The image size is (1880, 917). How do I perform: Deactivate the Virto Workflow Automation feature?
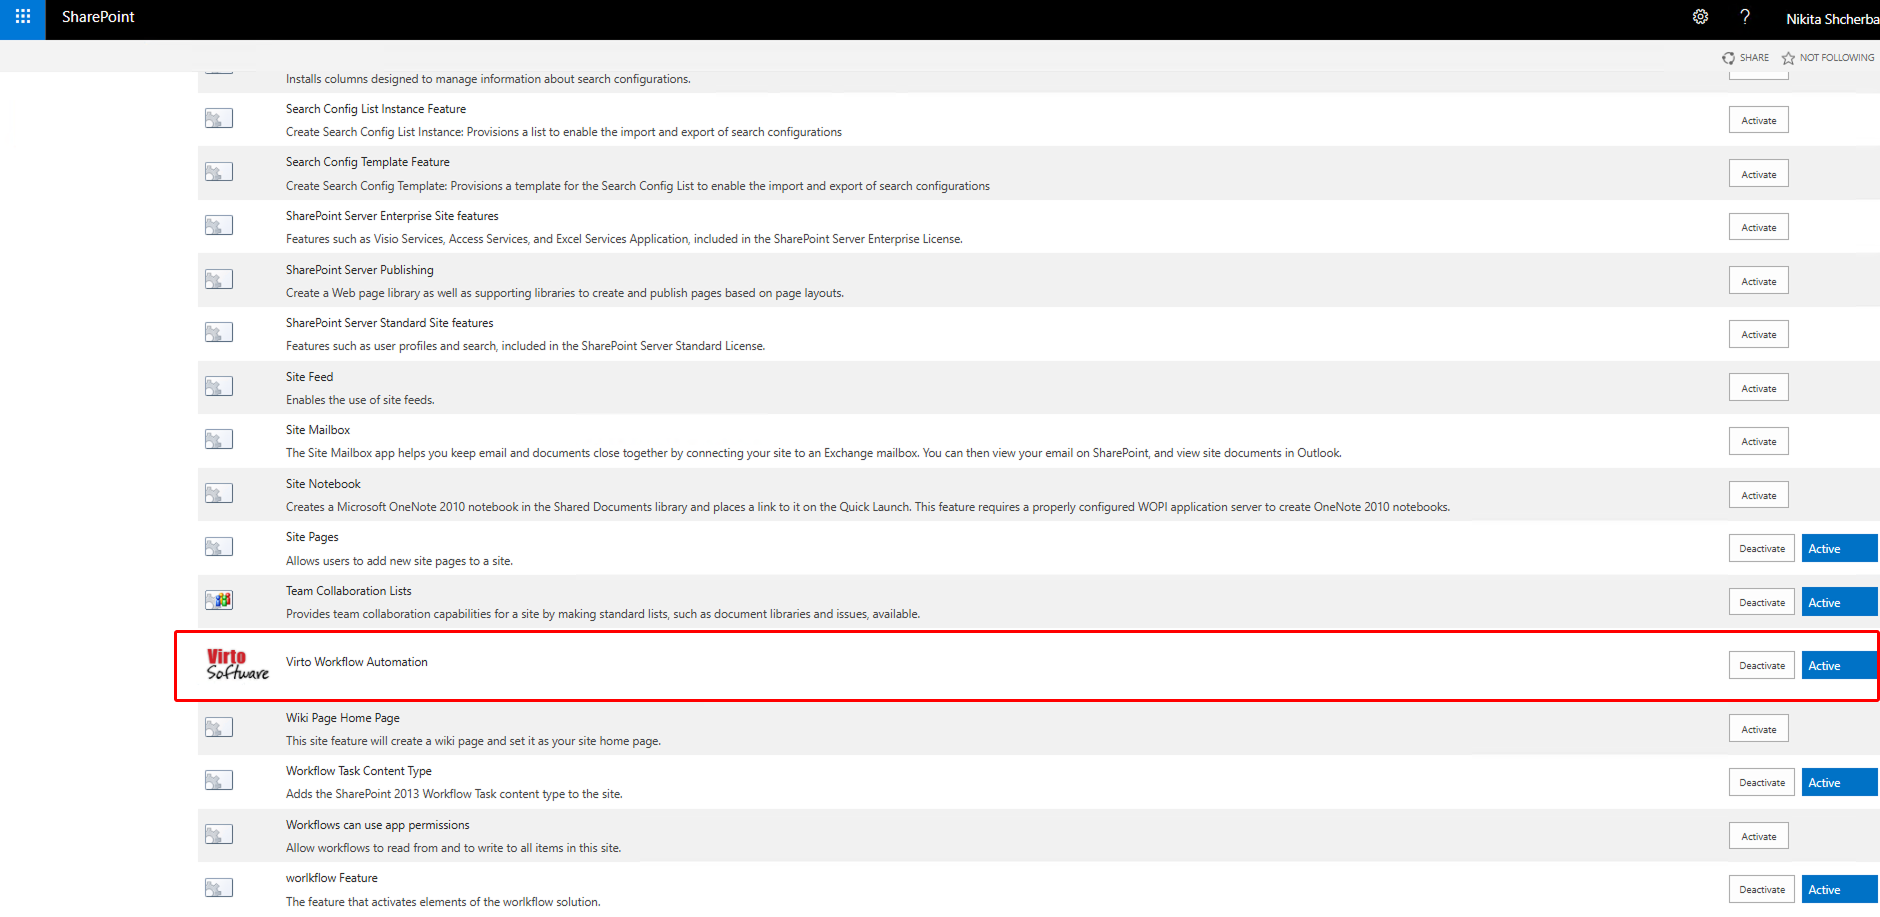[x=1761, y=665]
